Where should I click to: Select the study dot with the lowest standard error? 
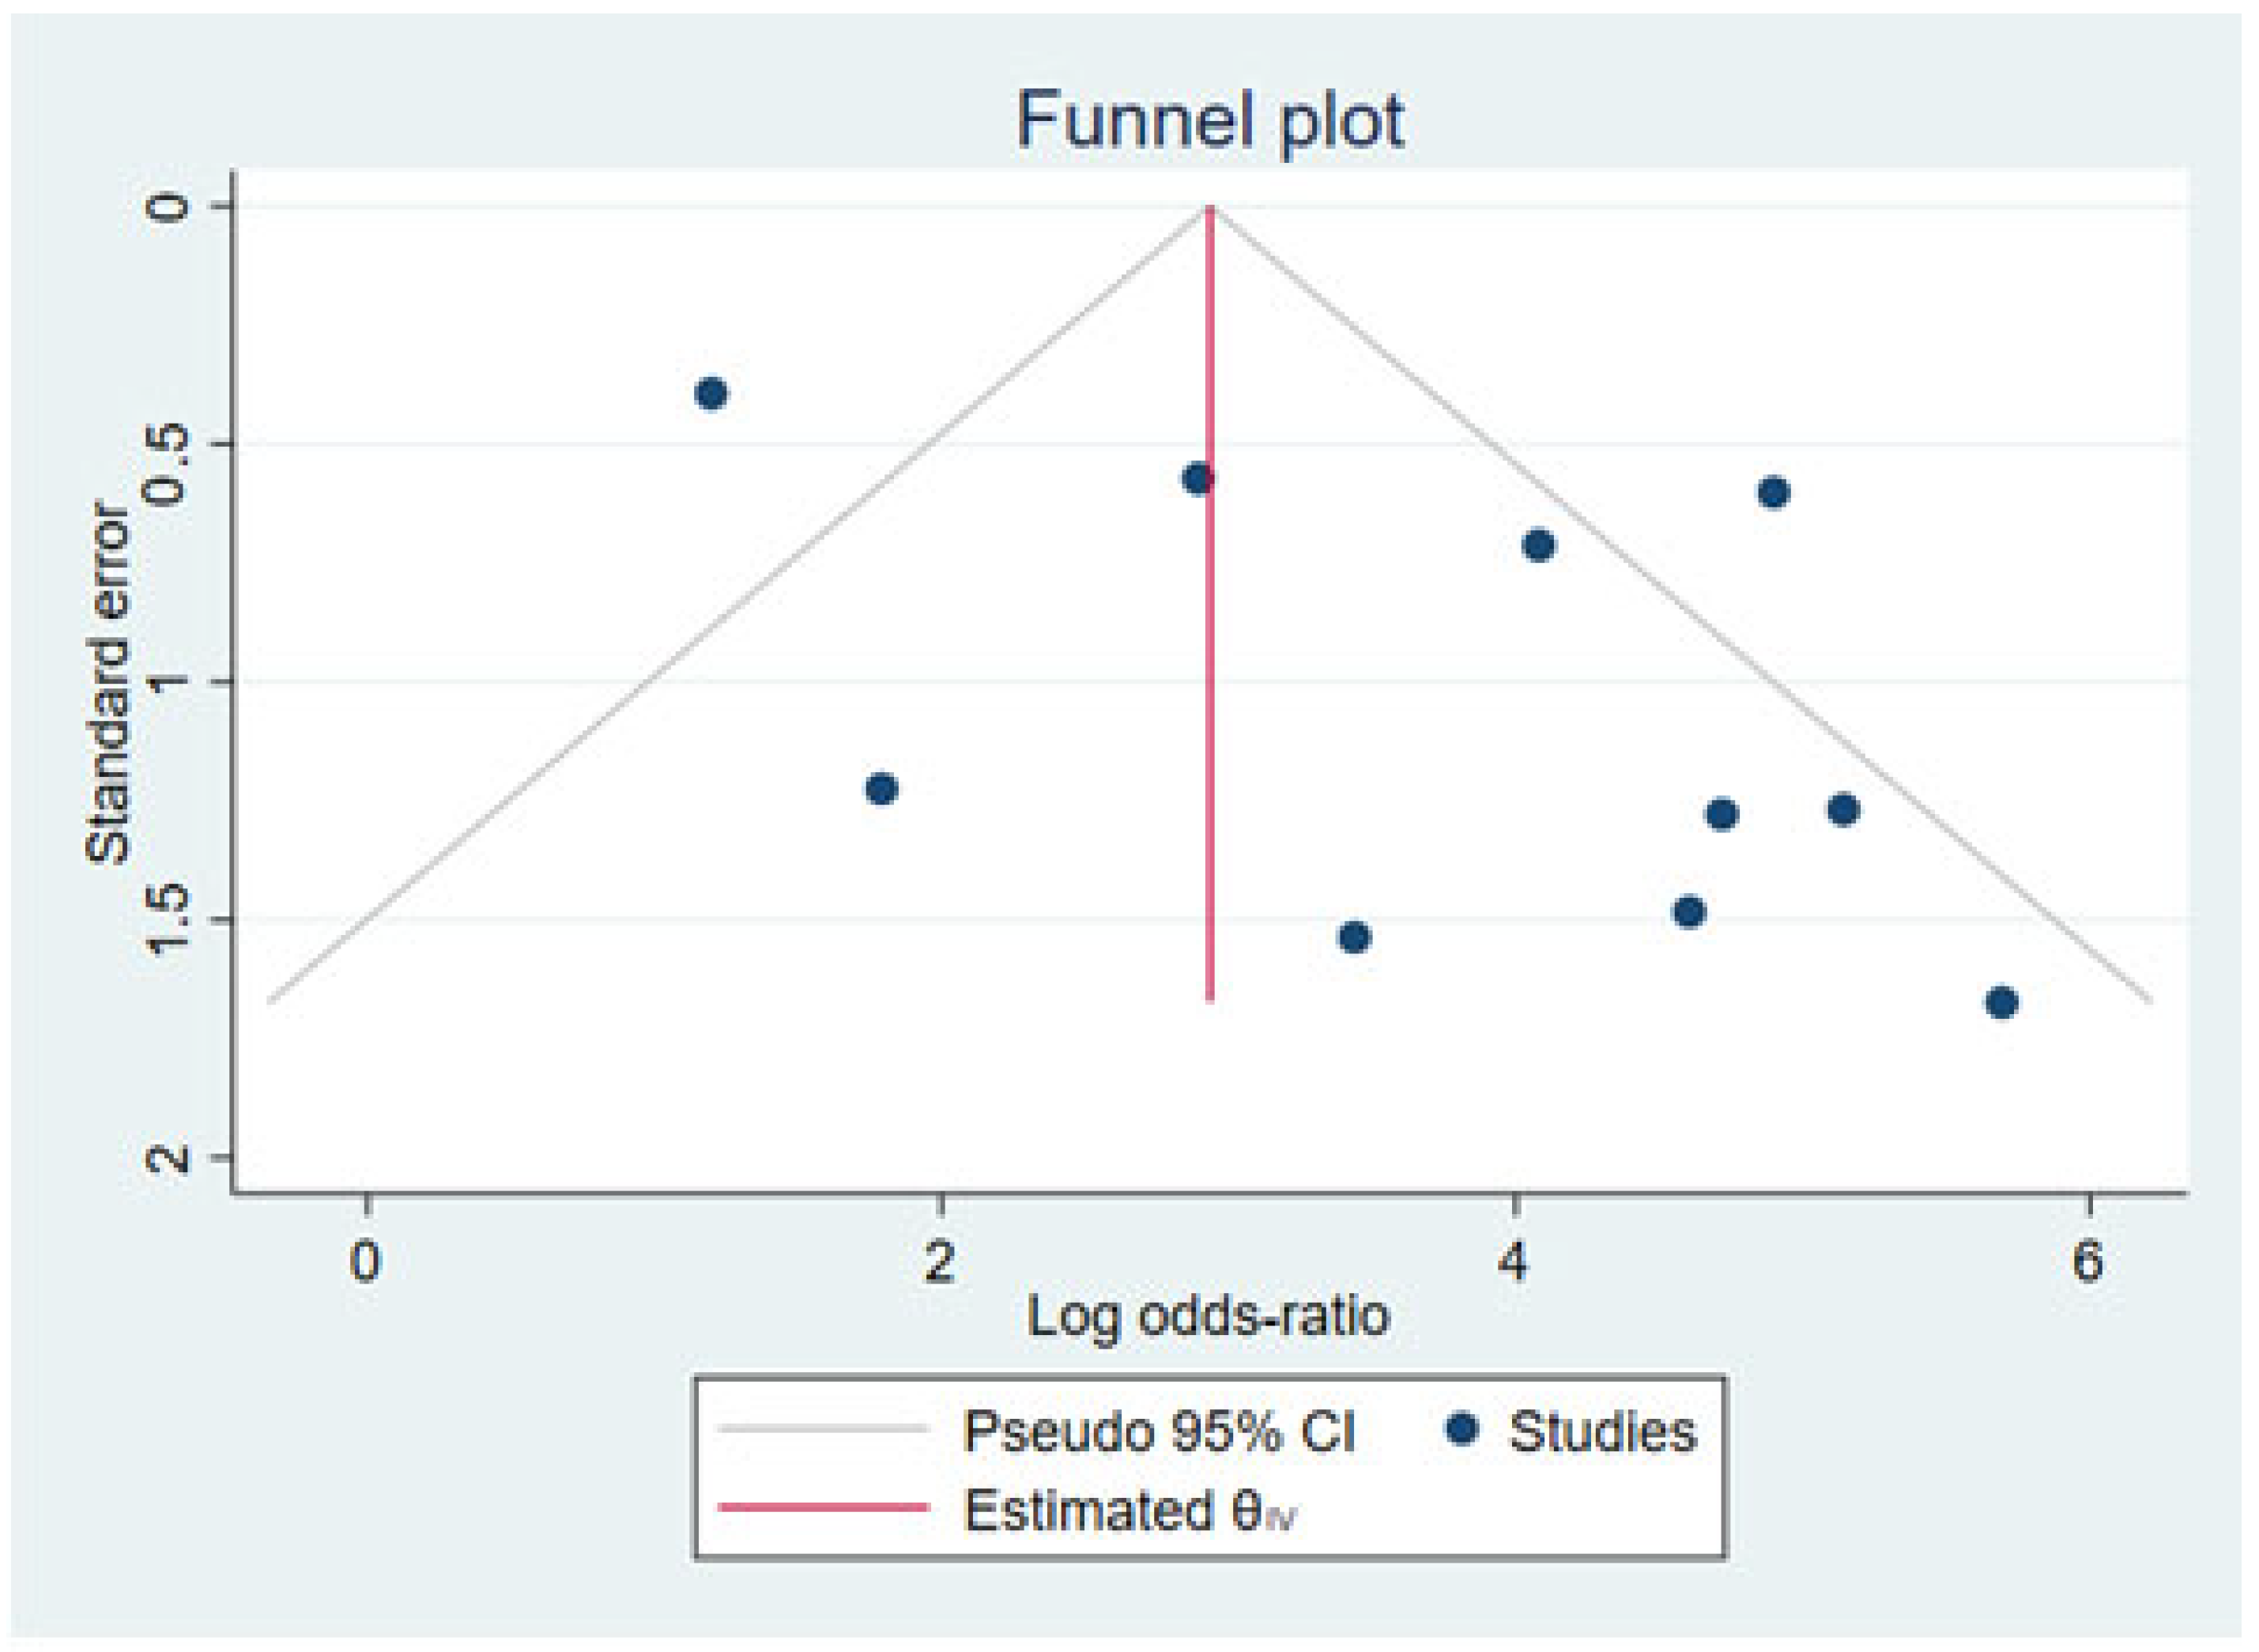pos(711,394)
